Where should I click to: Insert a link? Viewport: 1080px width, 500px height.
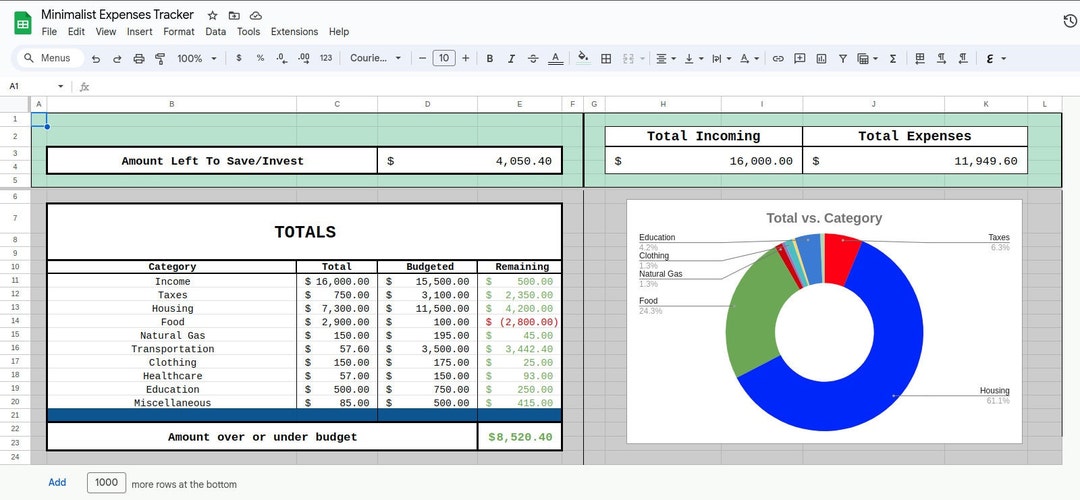(x=778, y=59)
